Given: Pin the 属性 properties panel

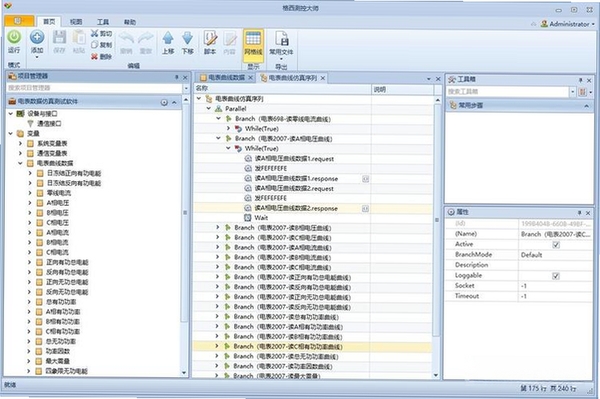Looking at the screenshot, I should pyautogui.click(x=579, y=213).
